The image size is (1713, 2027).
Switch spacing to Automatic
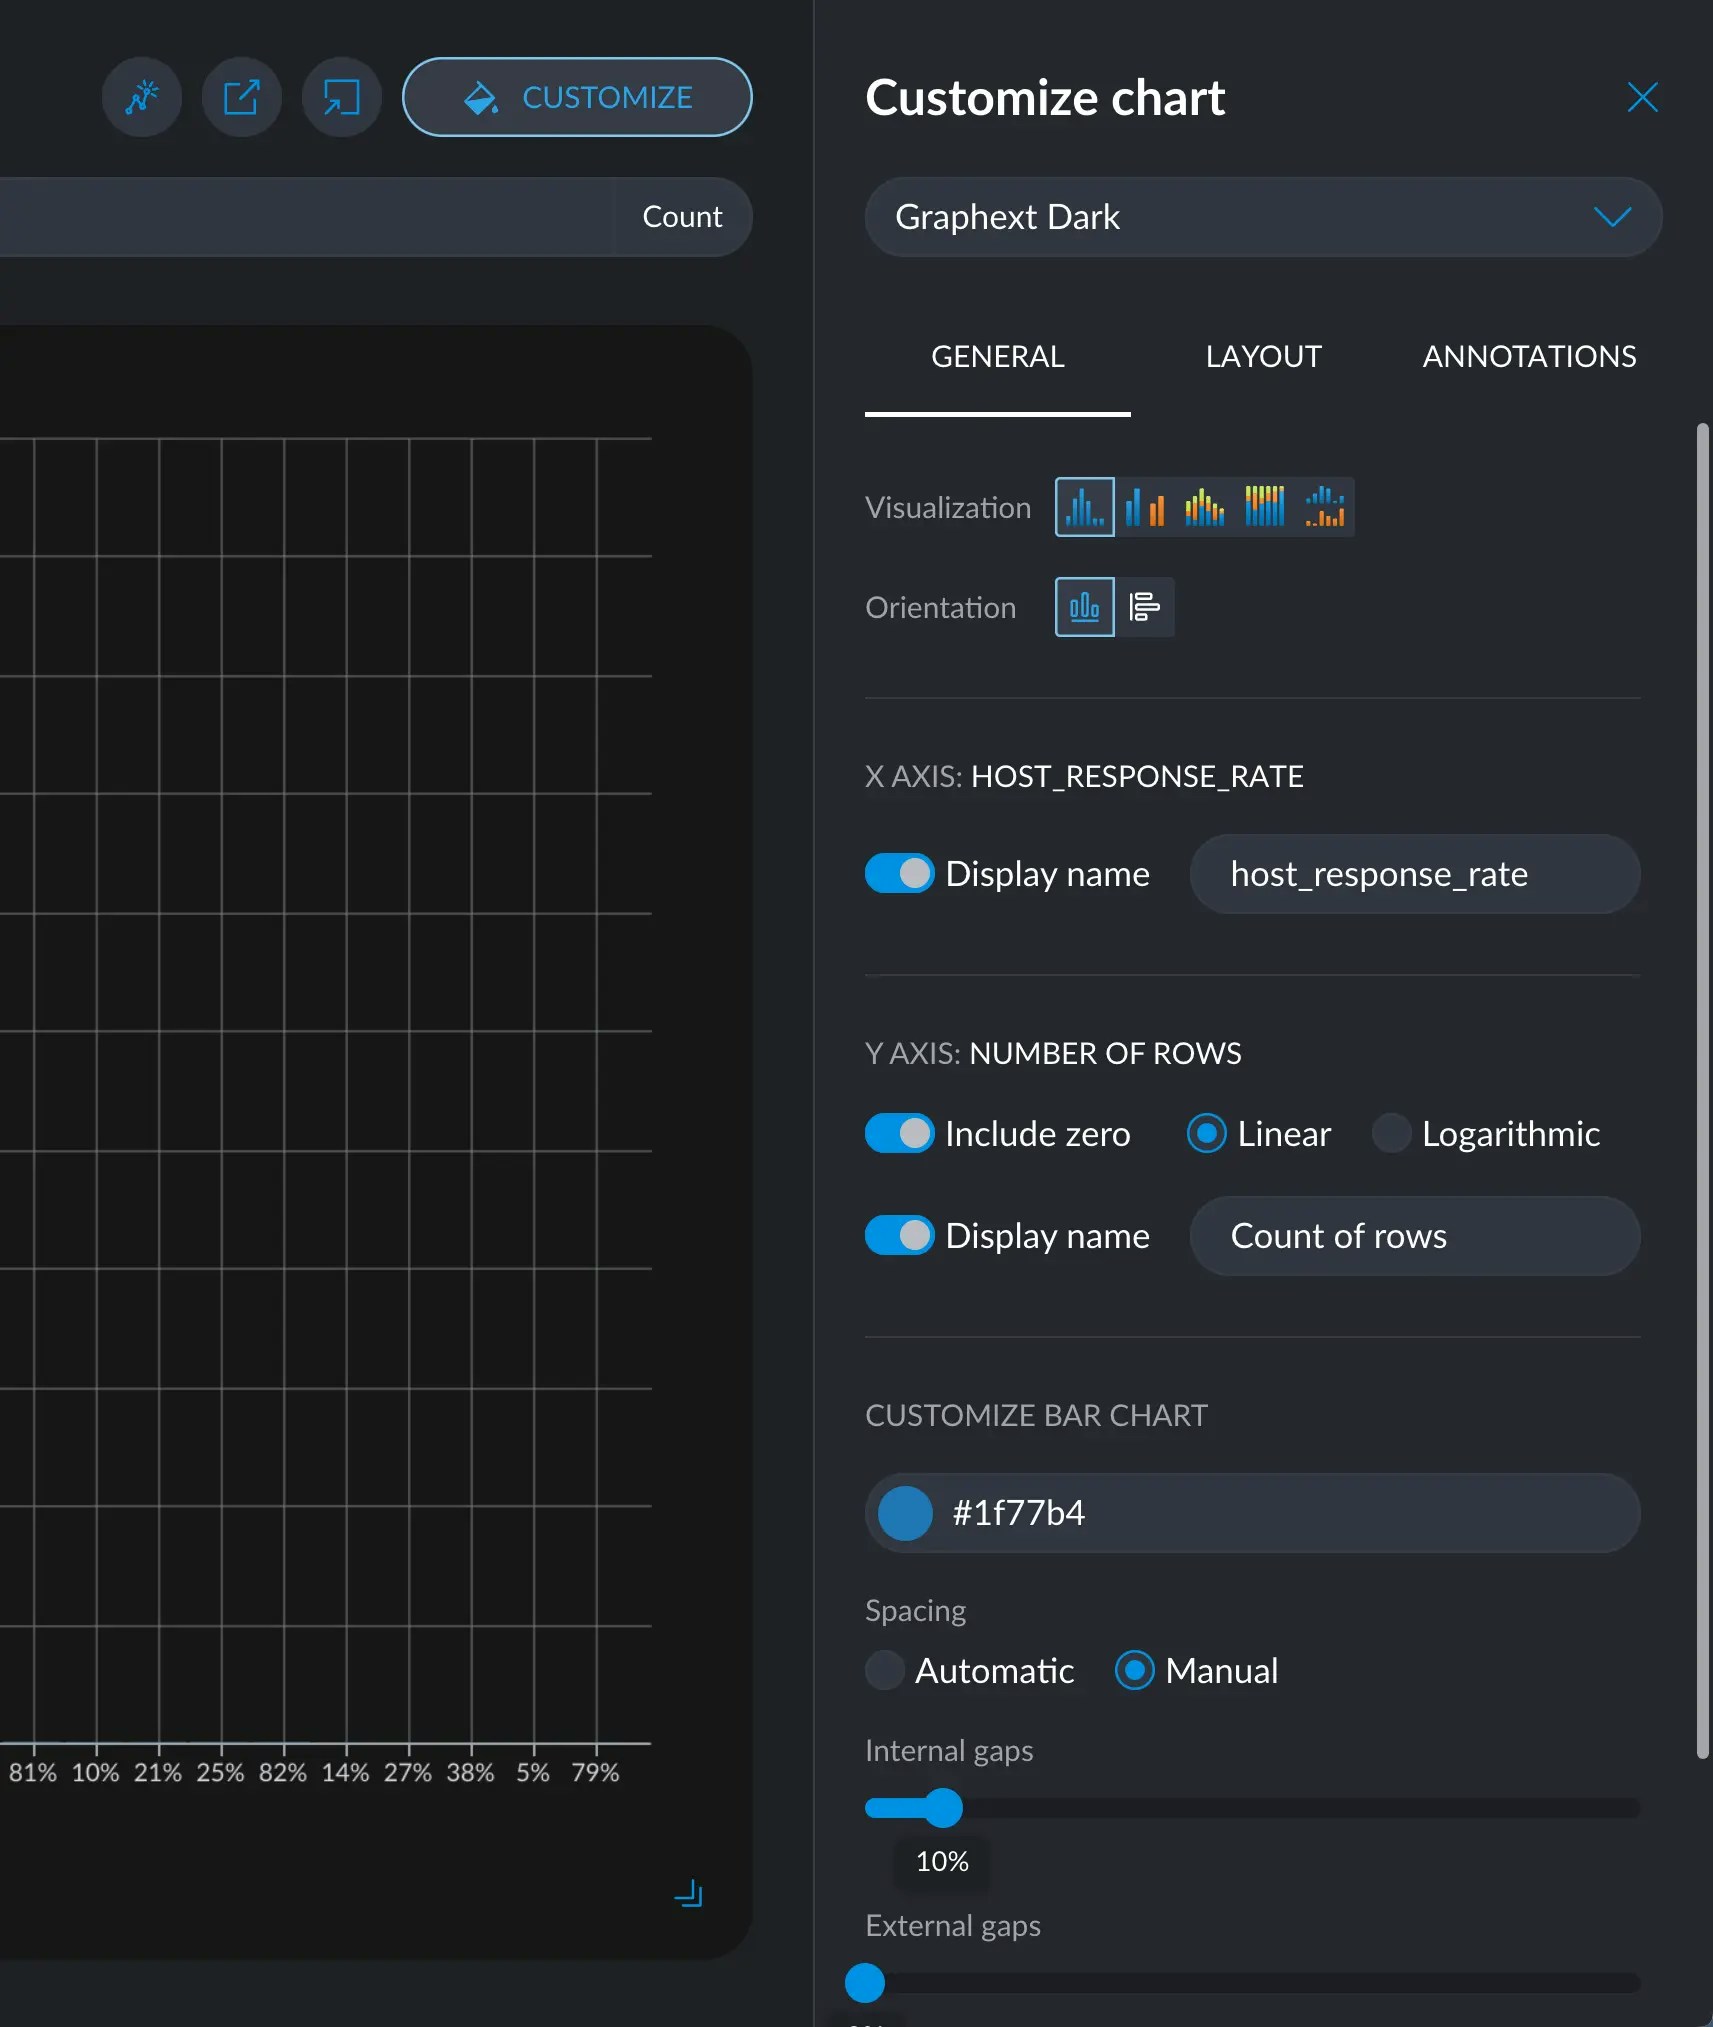884,1670
